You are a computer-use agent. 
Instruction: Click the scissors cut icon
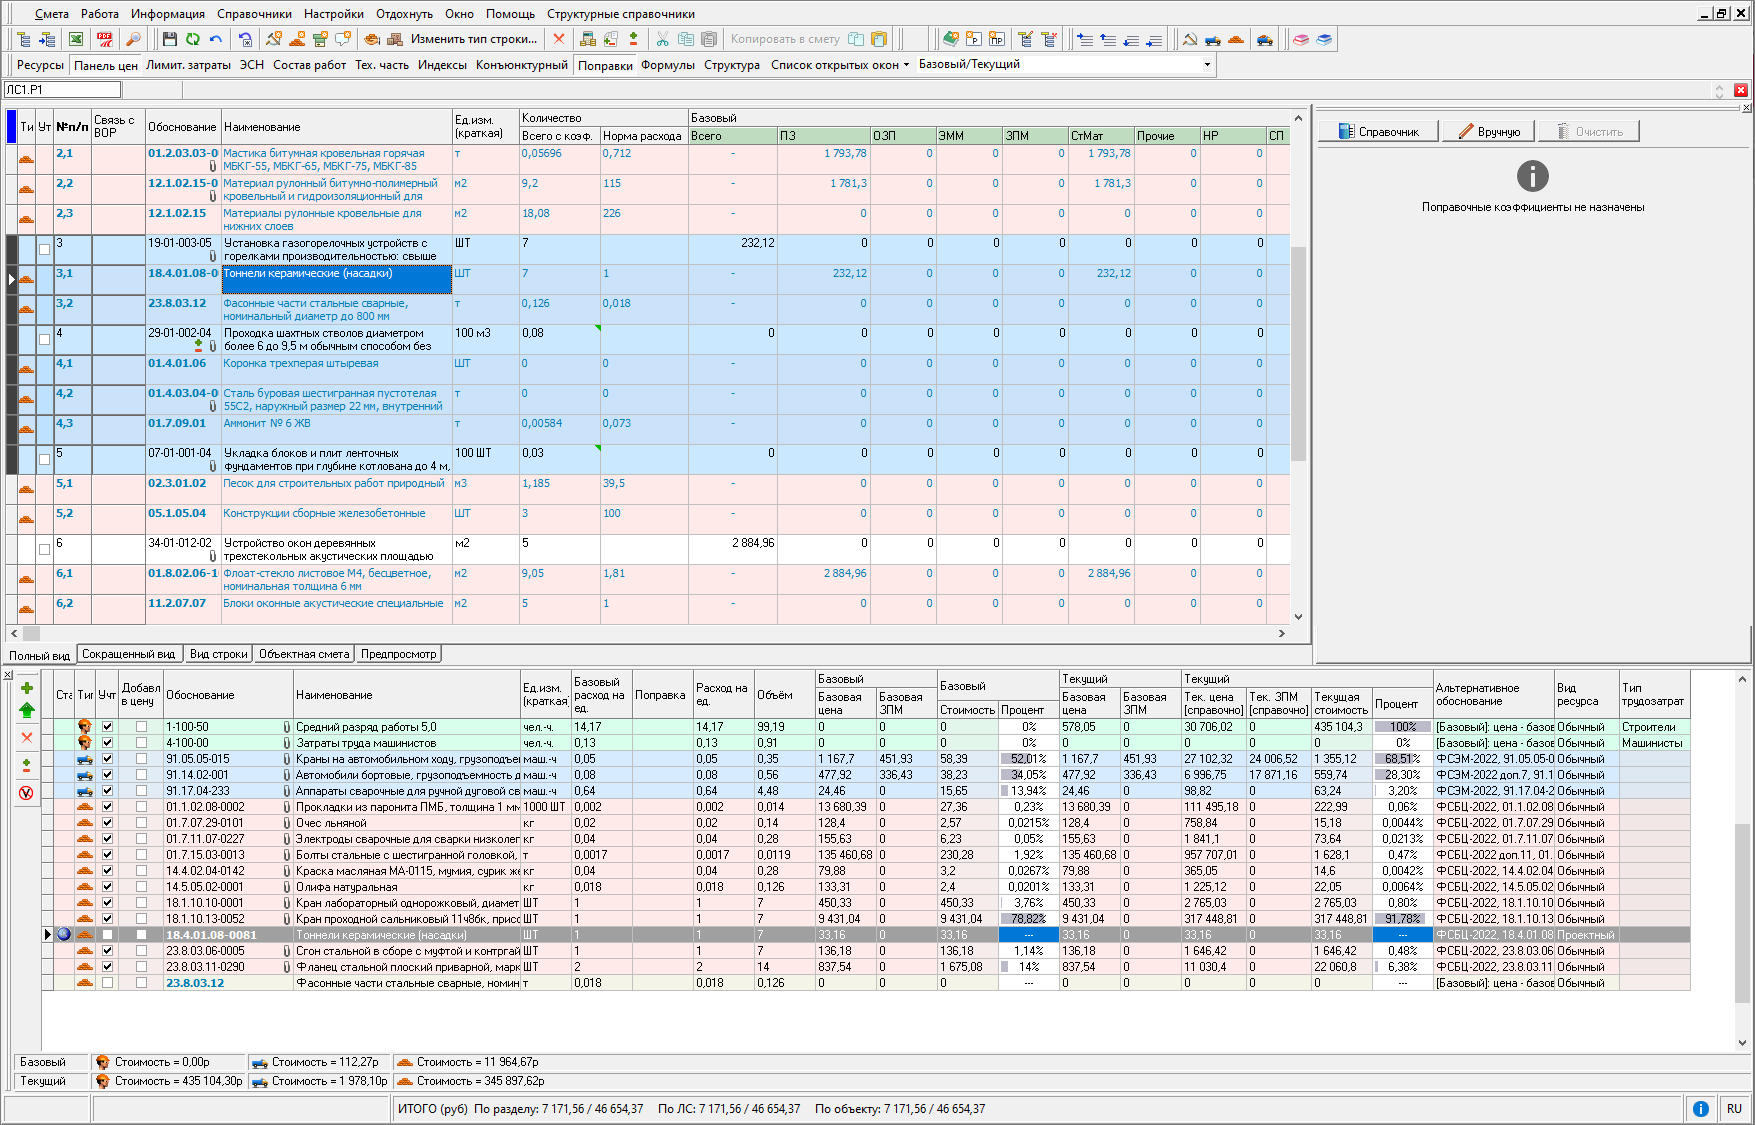click(662, 39)
